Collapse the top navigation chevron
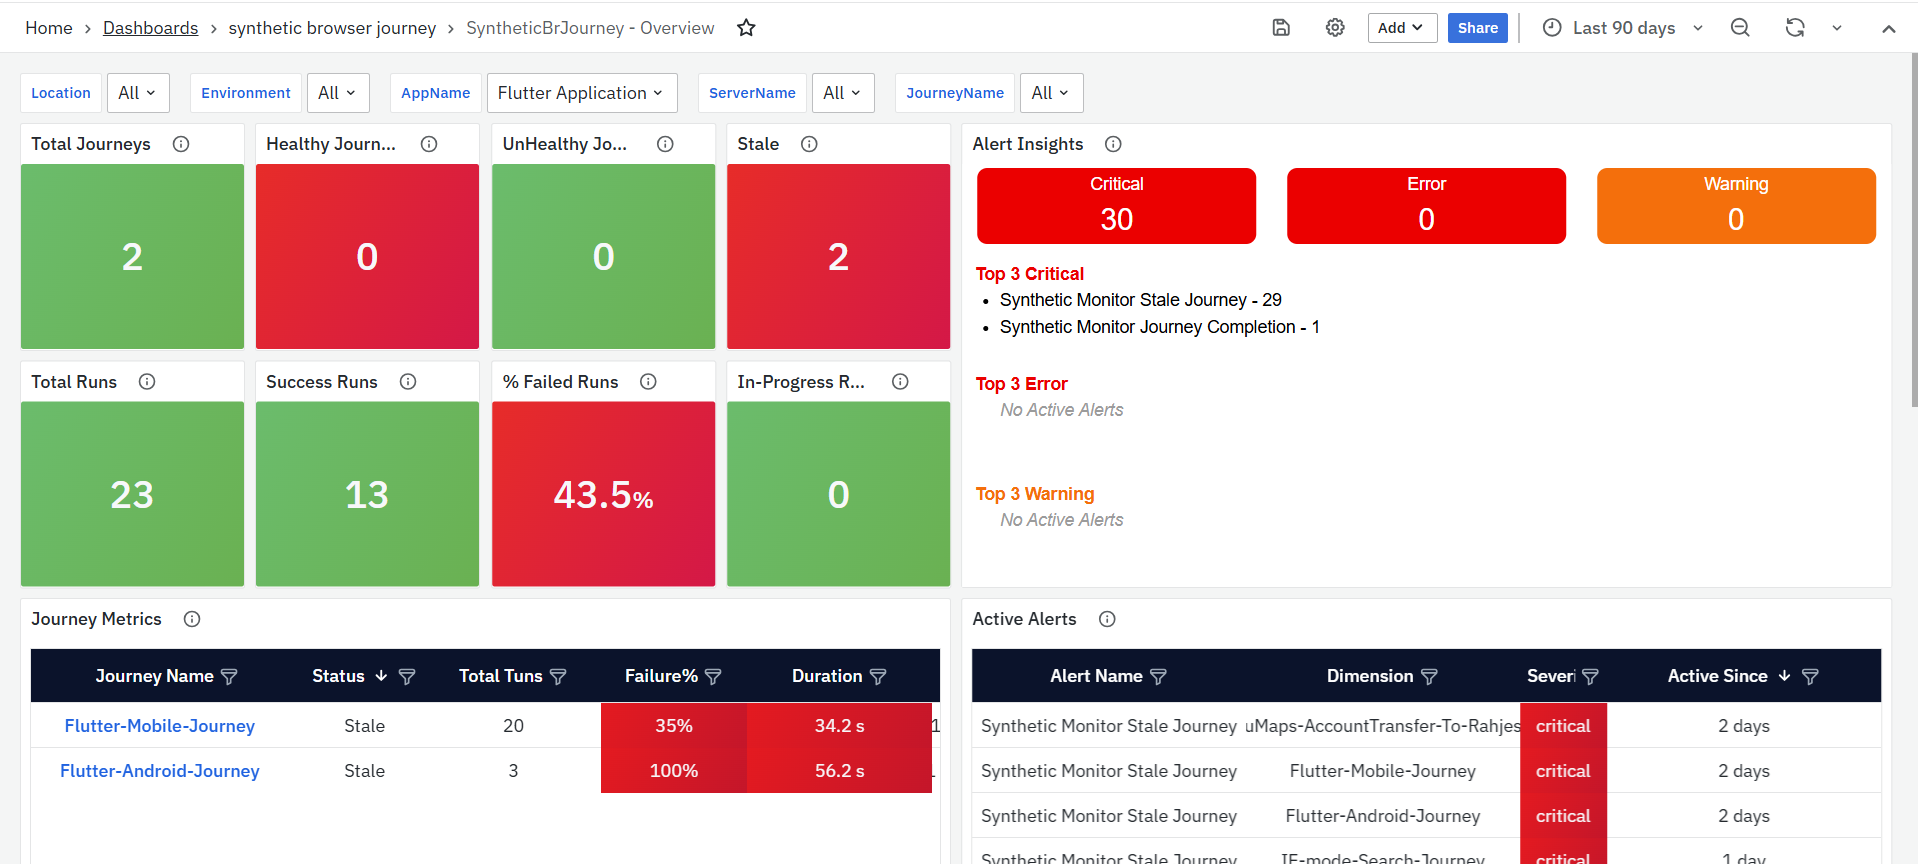Image resolution: width=1918 pixels, height=864 pixels. [x=1888, y=28]
